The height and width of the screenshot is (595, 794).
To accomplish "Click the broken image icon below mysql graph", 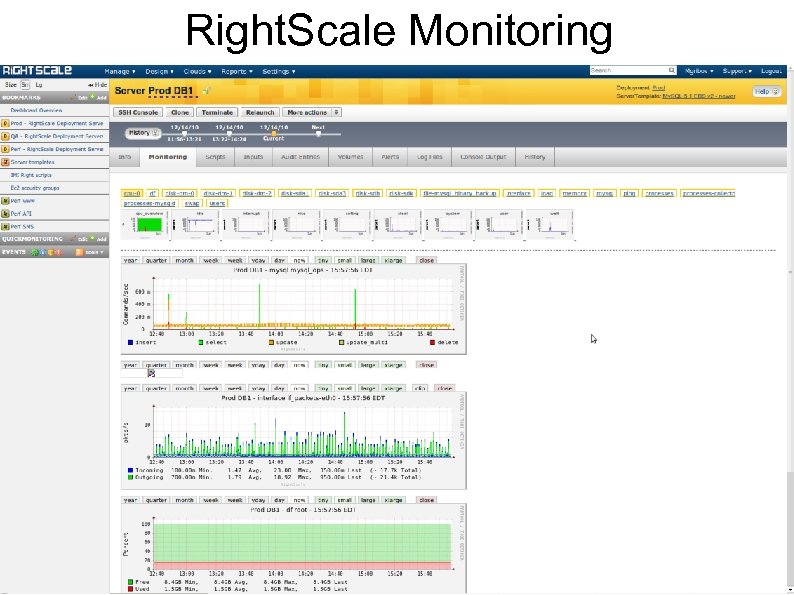I will pyautogui.click(x=151, y=373).
